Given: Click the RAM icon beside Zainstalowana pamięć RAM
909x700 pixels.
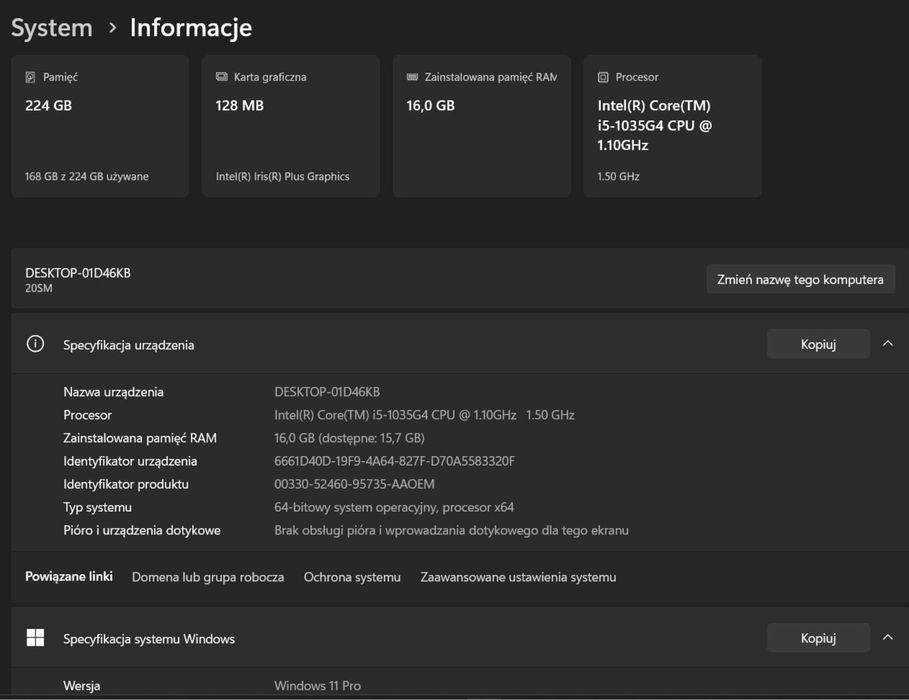Looking at the screenshot, I should (412, 77).
